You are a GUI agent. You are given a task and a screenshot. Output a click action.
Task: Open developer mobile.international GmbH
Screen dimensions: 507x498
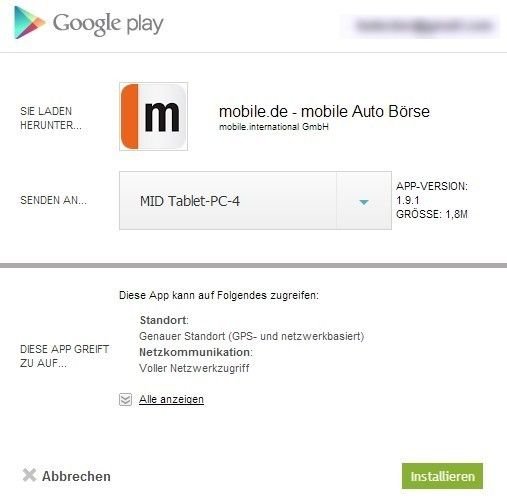click(274, 127)
